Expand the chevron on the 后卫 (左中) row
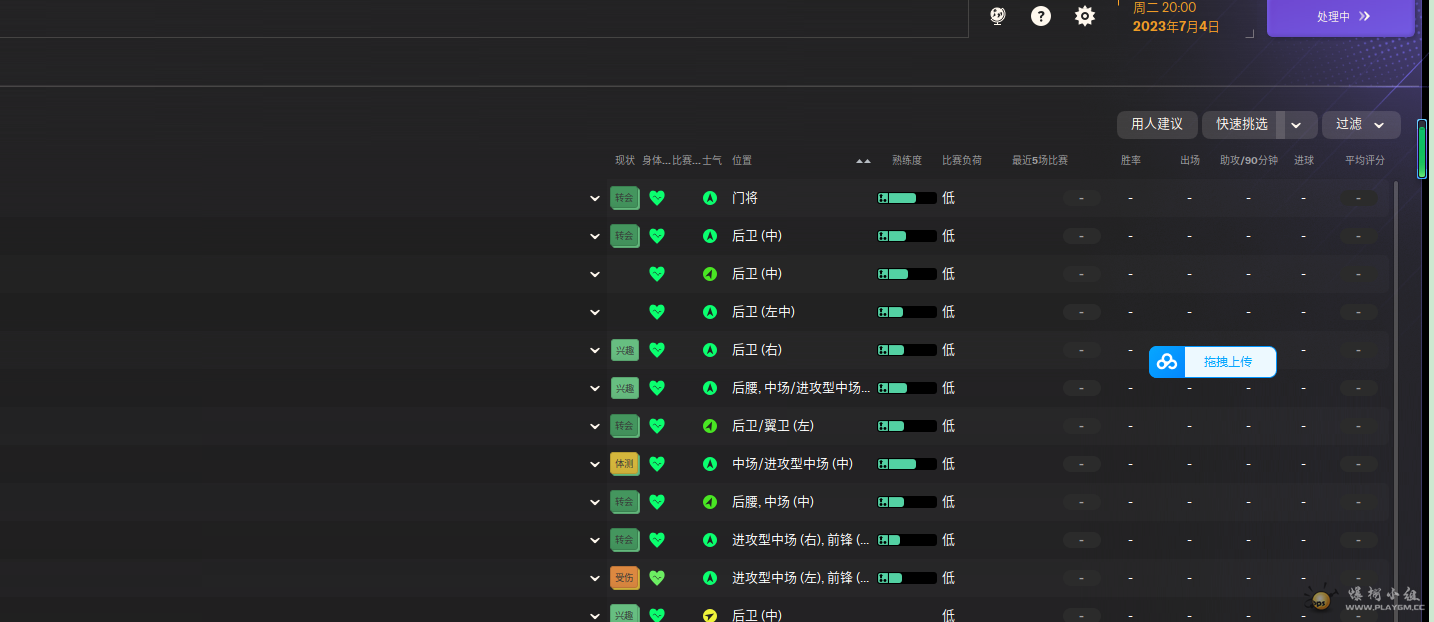 tap(595, 312)
